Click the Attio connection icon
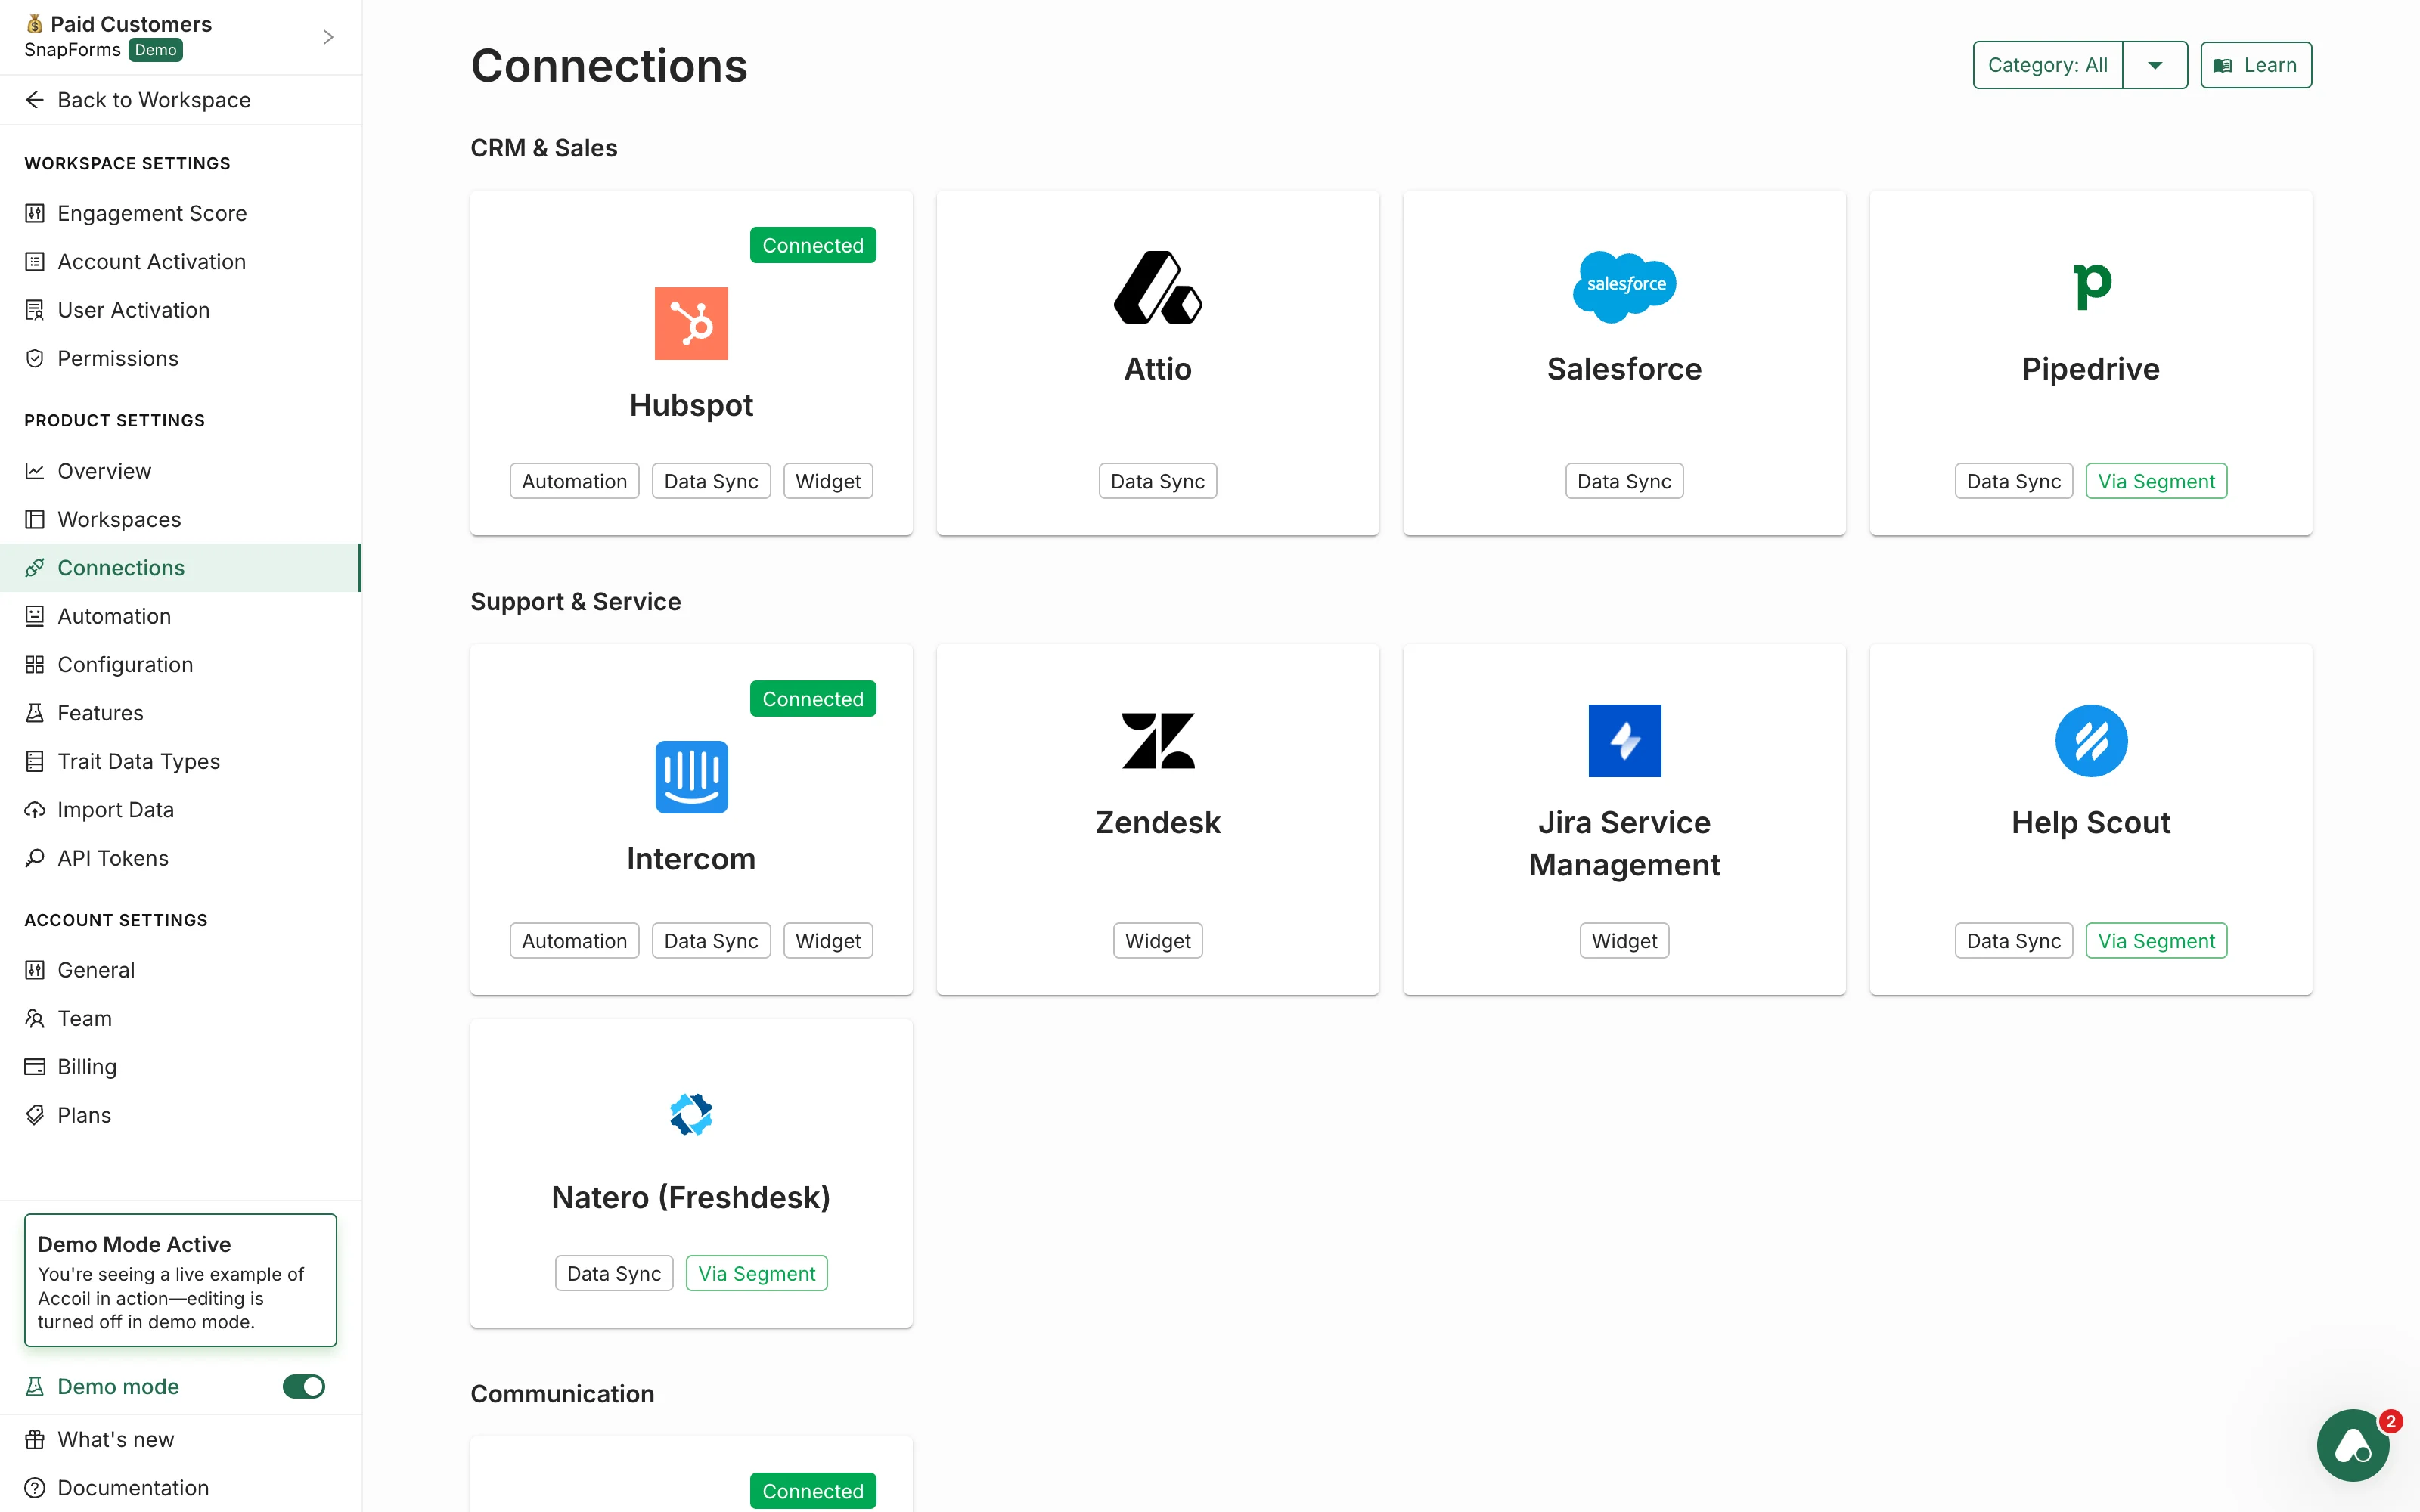The width and height of the screenshot is (2420, 1512). pos(1157,287)
